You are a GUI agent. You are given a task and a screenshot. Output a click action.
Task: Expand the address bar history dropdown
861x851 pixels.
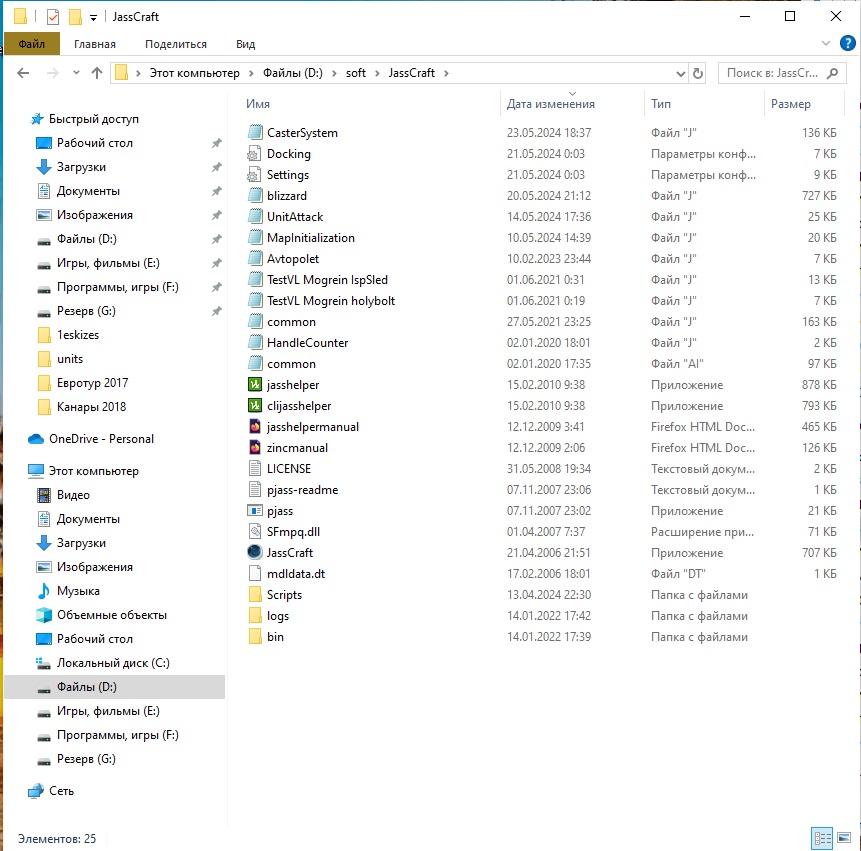[x=681, y=74]
